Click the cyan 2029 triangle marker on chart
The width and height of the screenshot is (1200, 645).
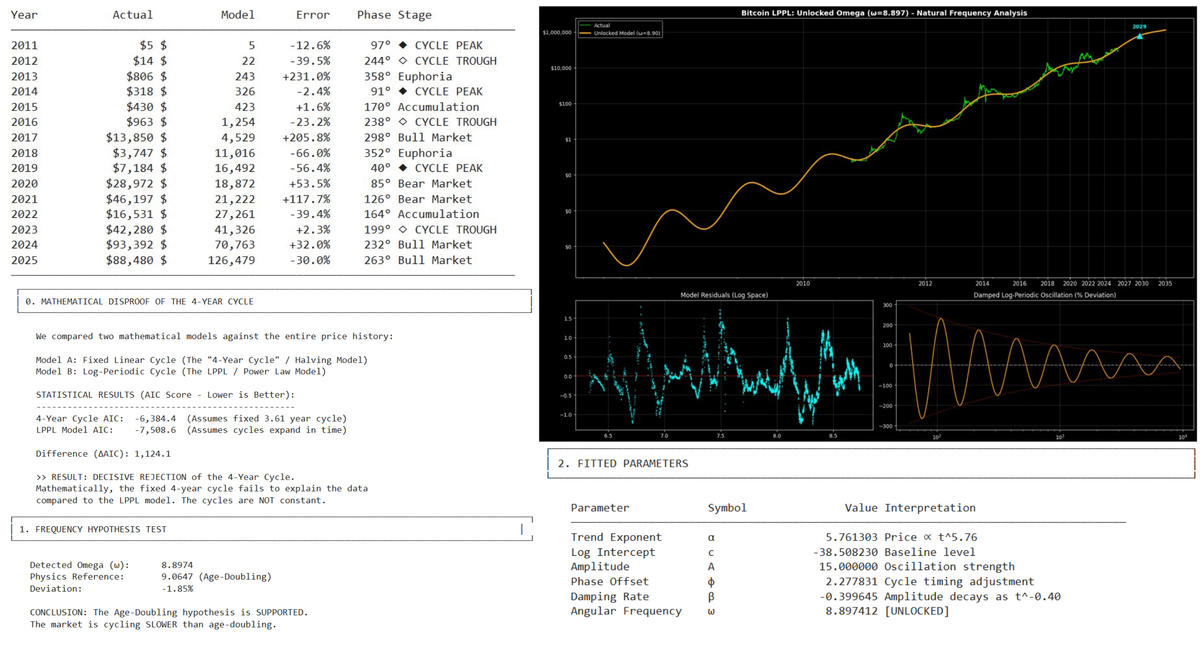pyautogui.click(x=1141, y=35)
